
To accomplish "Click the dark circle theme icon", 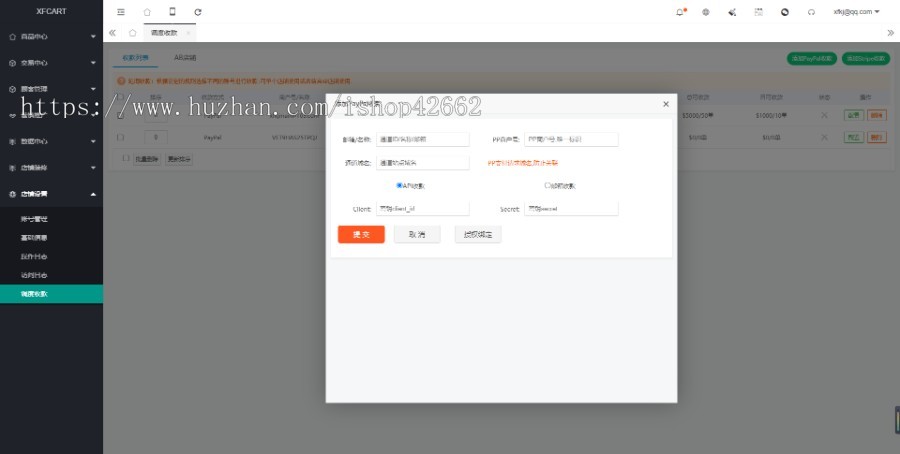I will [x=785, y=11].
